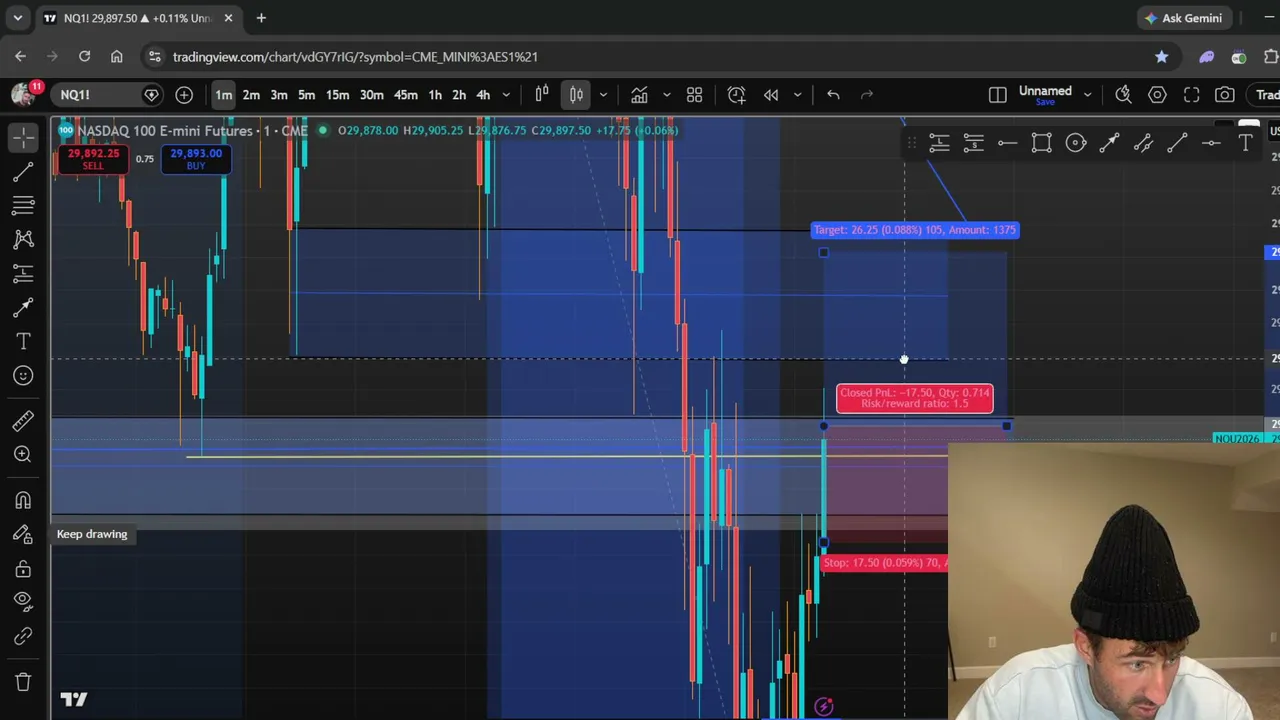1280x720 pixels.
Task: Toggle magnet mode
Action: pos(23,500)
